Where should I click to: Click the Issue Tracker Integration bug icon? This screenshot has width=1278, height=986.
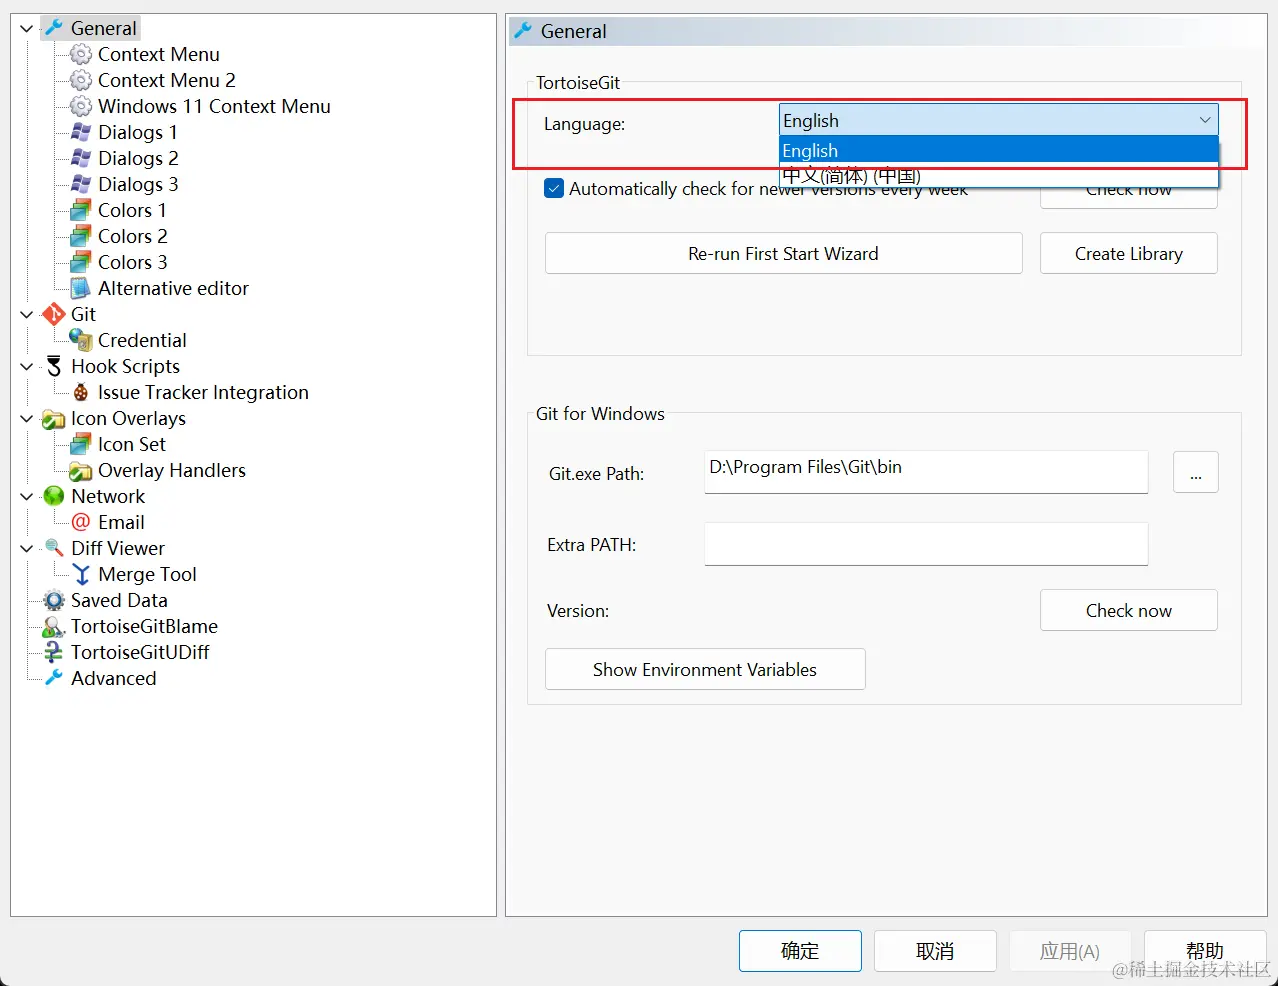(x=81, y=392)
